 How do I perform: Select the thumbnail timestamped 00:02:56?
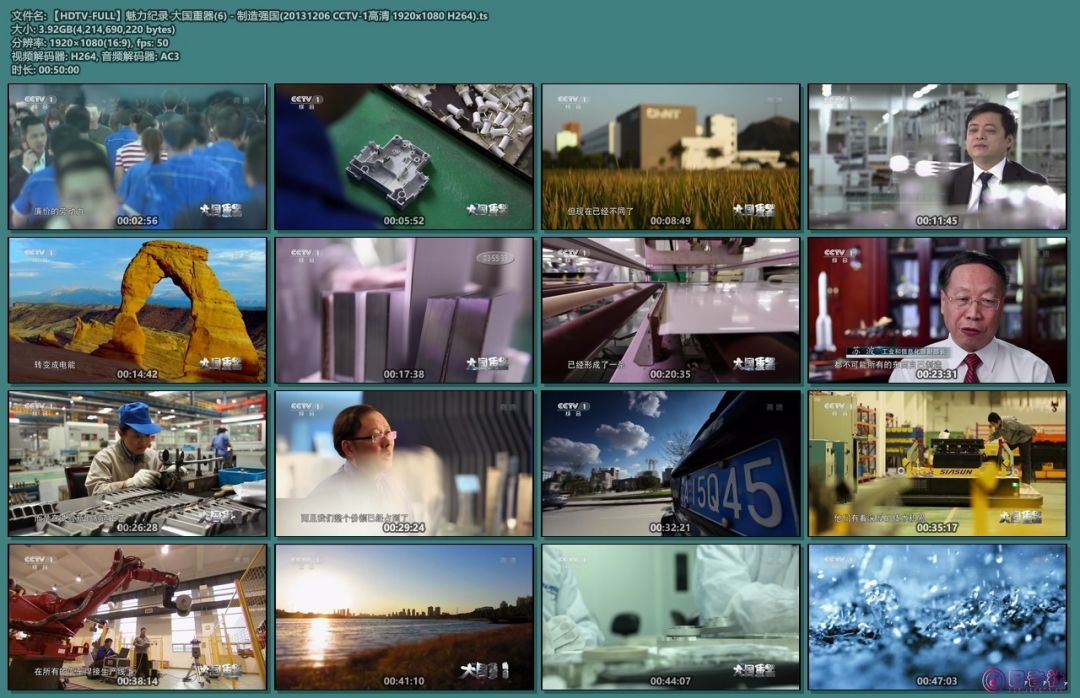point(138,156)
